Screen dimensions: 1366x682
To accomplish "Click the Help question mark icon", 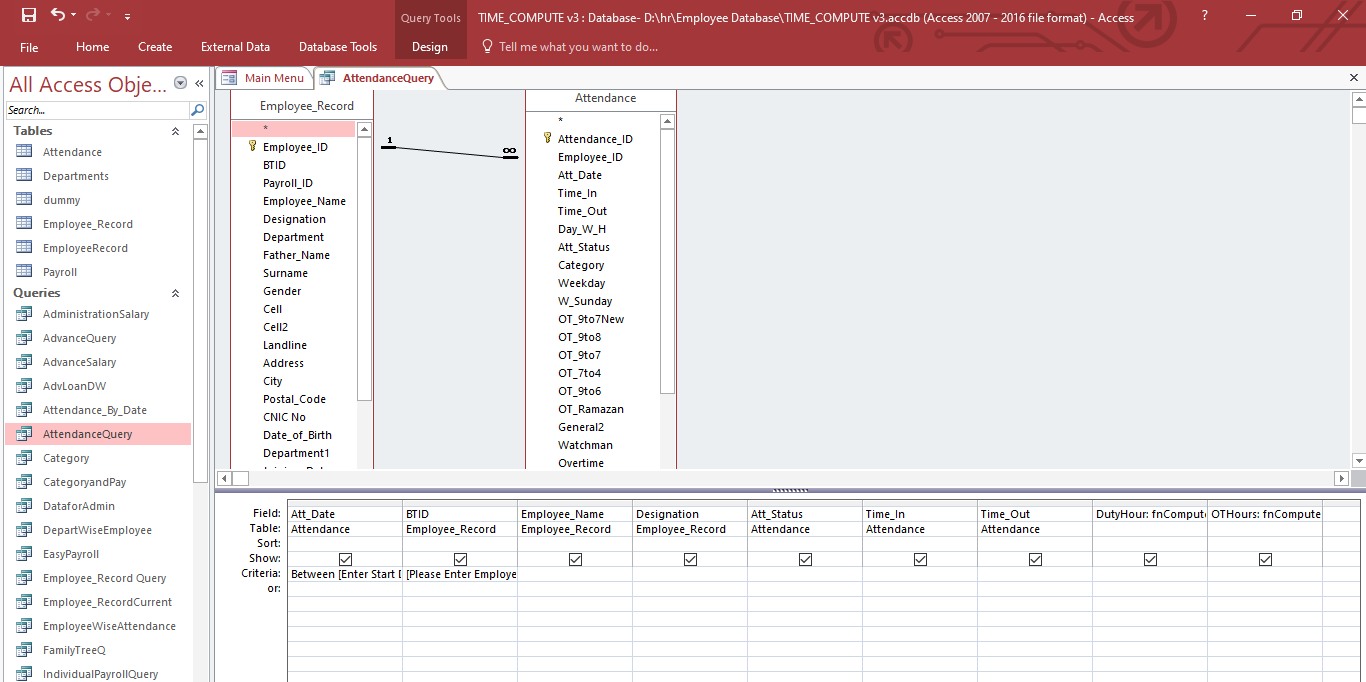I will (x=1204, y=16).
